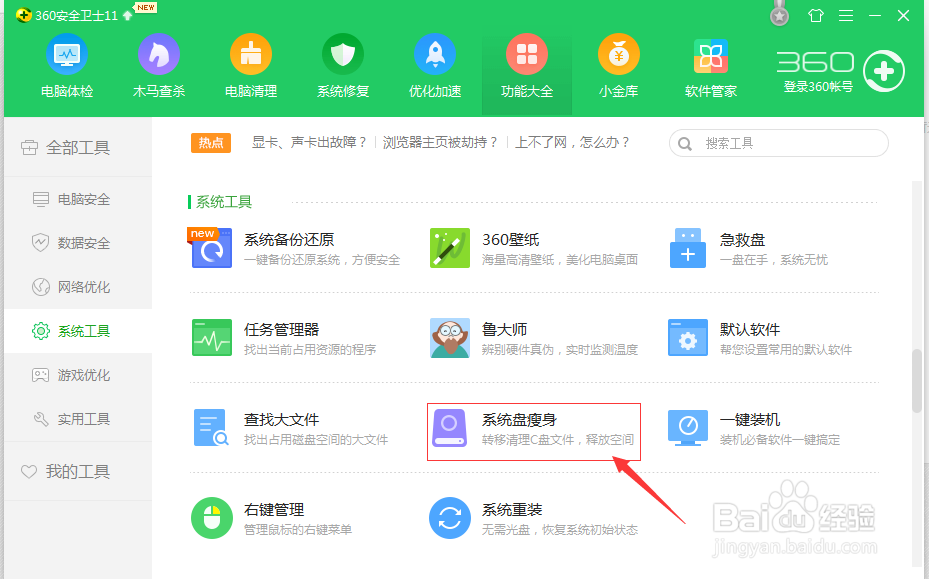Open link 显卡、声卡出故障？
The width and height of the screenshot is (929, 579).
309,142
